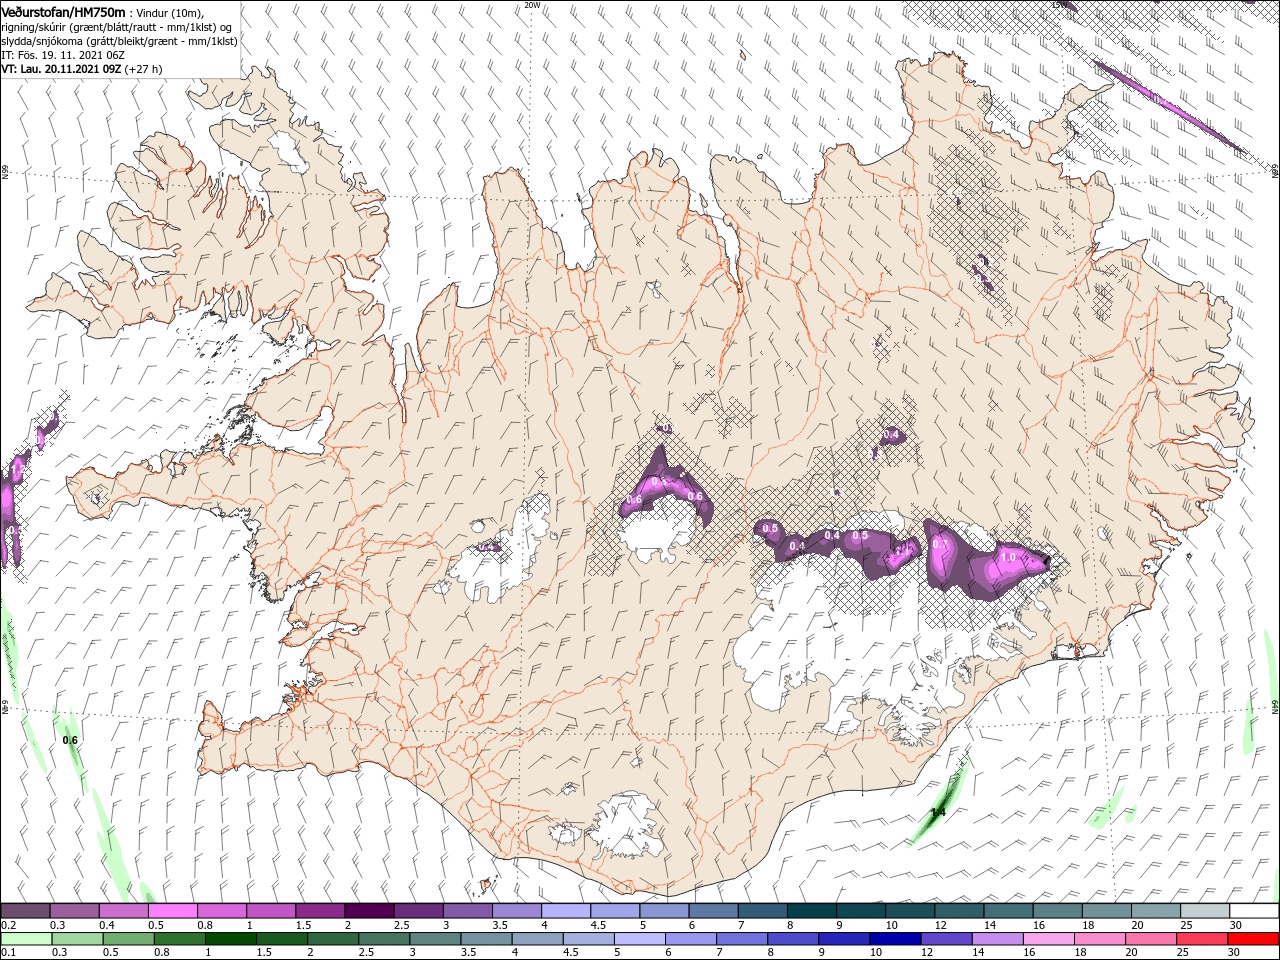Pick the 3 grey-green swatch, lower row

click(435, 939)
